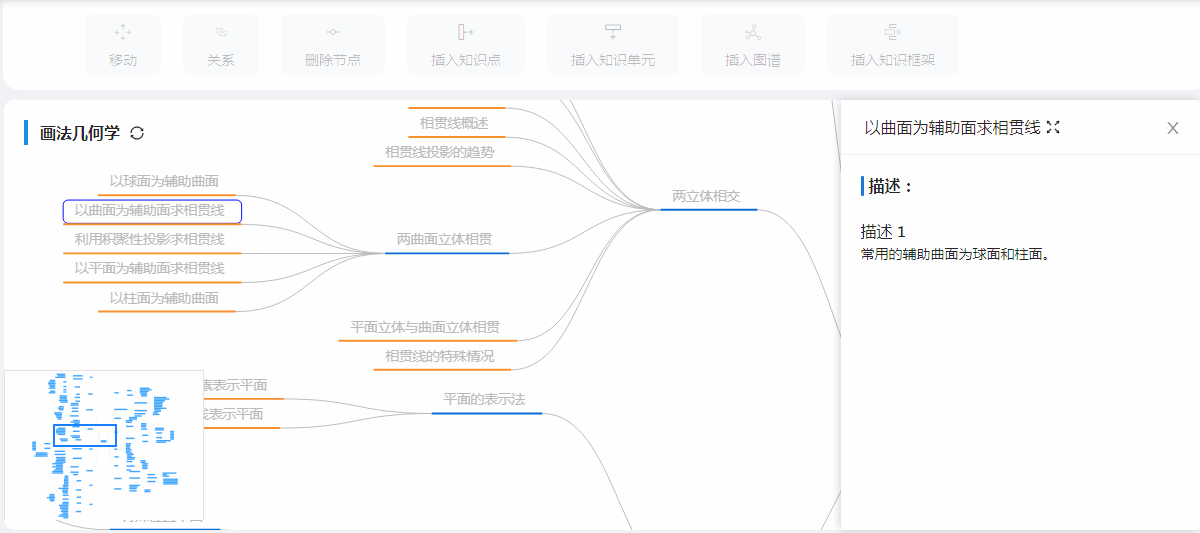The width and height of the screenshot is (1200, 533).
Task: Click the 利用积聚性投影求相贯线 node
Action: (x=150, y=240)
